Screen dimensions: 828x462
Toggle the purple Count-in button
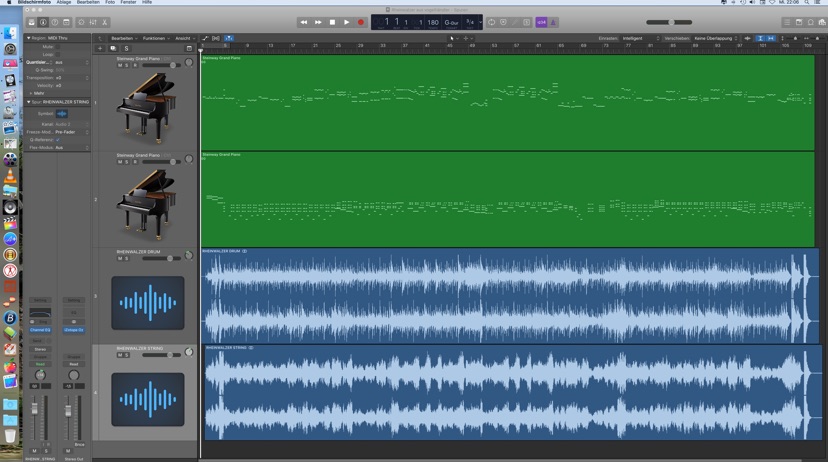(x=541, y=22)
